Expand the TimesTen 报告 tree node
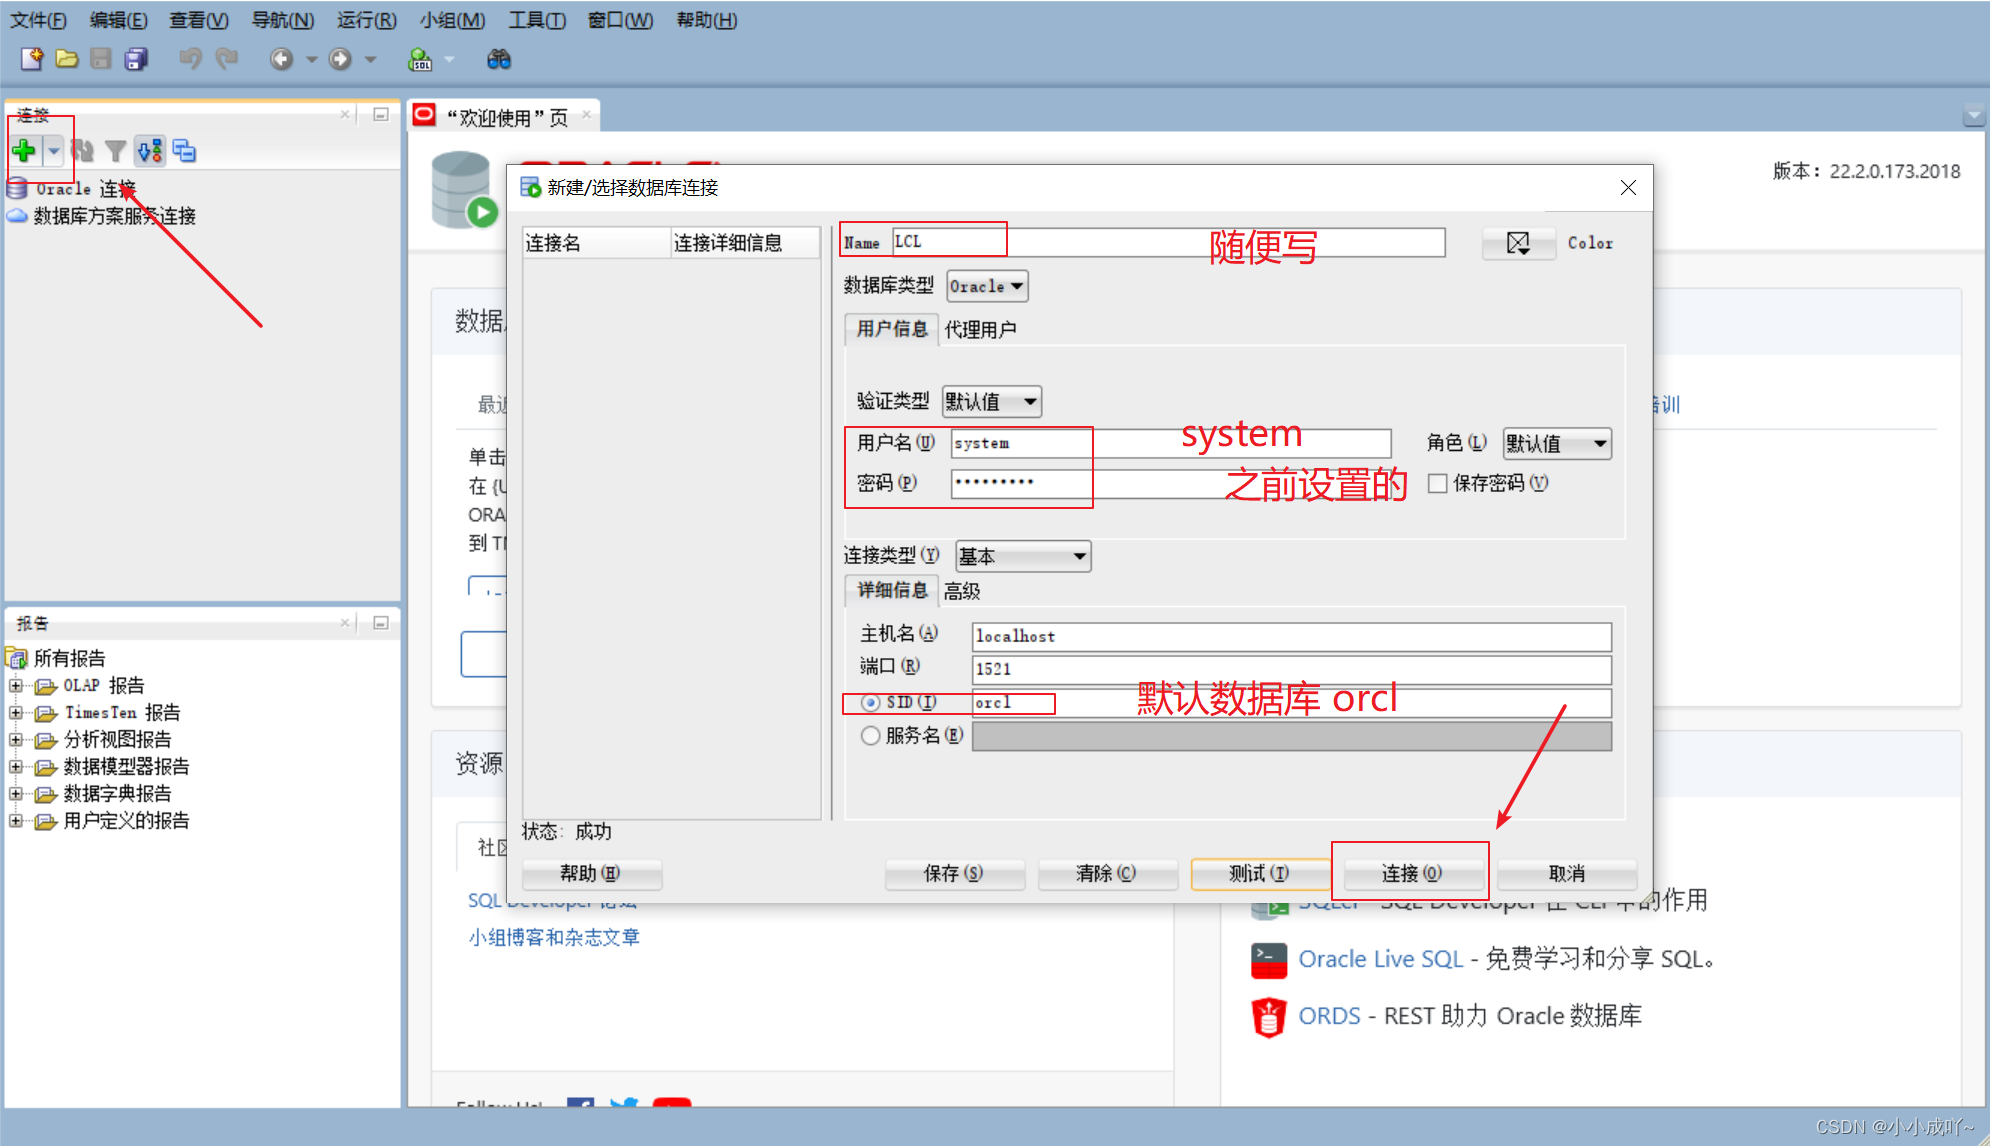This screenshot has height=1146, width=1990. tap(15, 713)
